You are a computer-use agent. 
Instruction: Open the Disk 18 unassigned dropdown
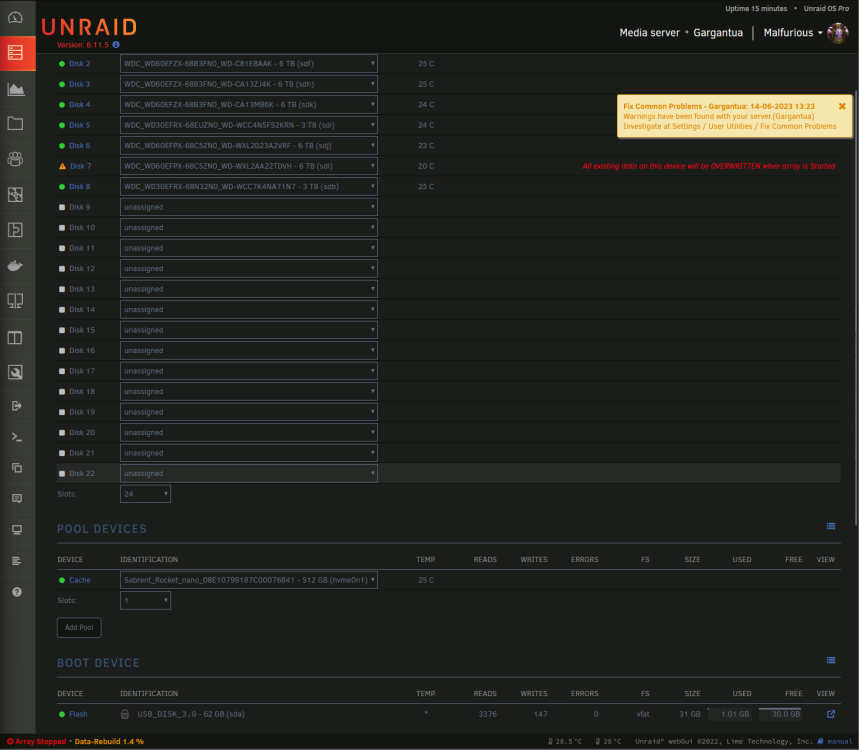point(249,391)
